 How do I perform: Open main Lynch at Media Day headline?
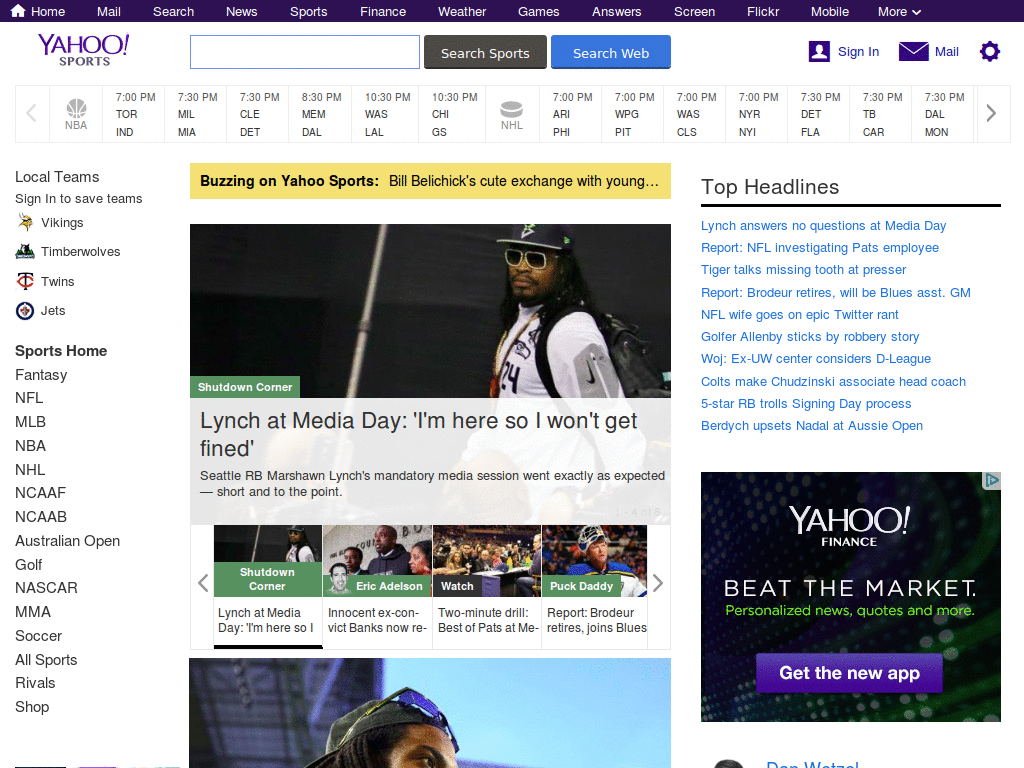coord(419,434)
